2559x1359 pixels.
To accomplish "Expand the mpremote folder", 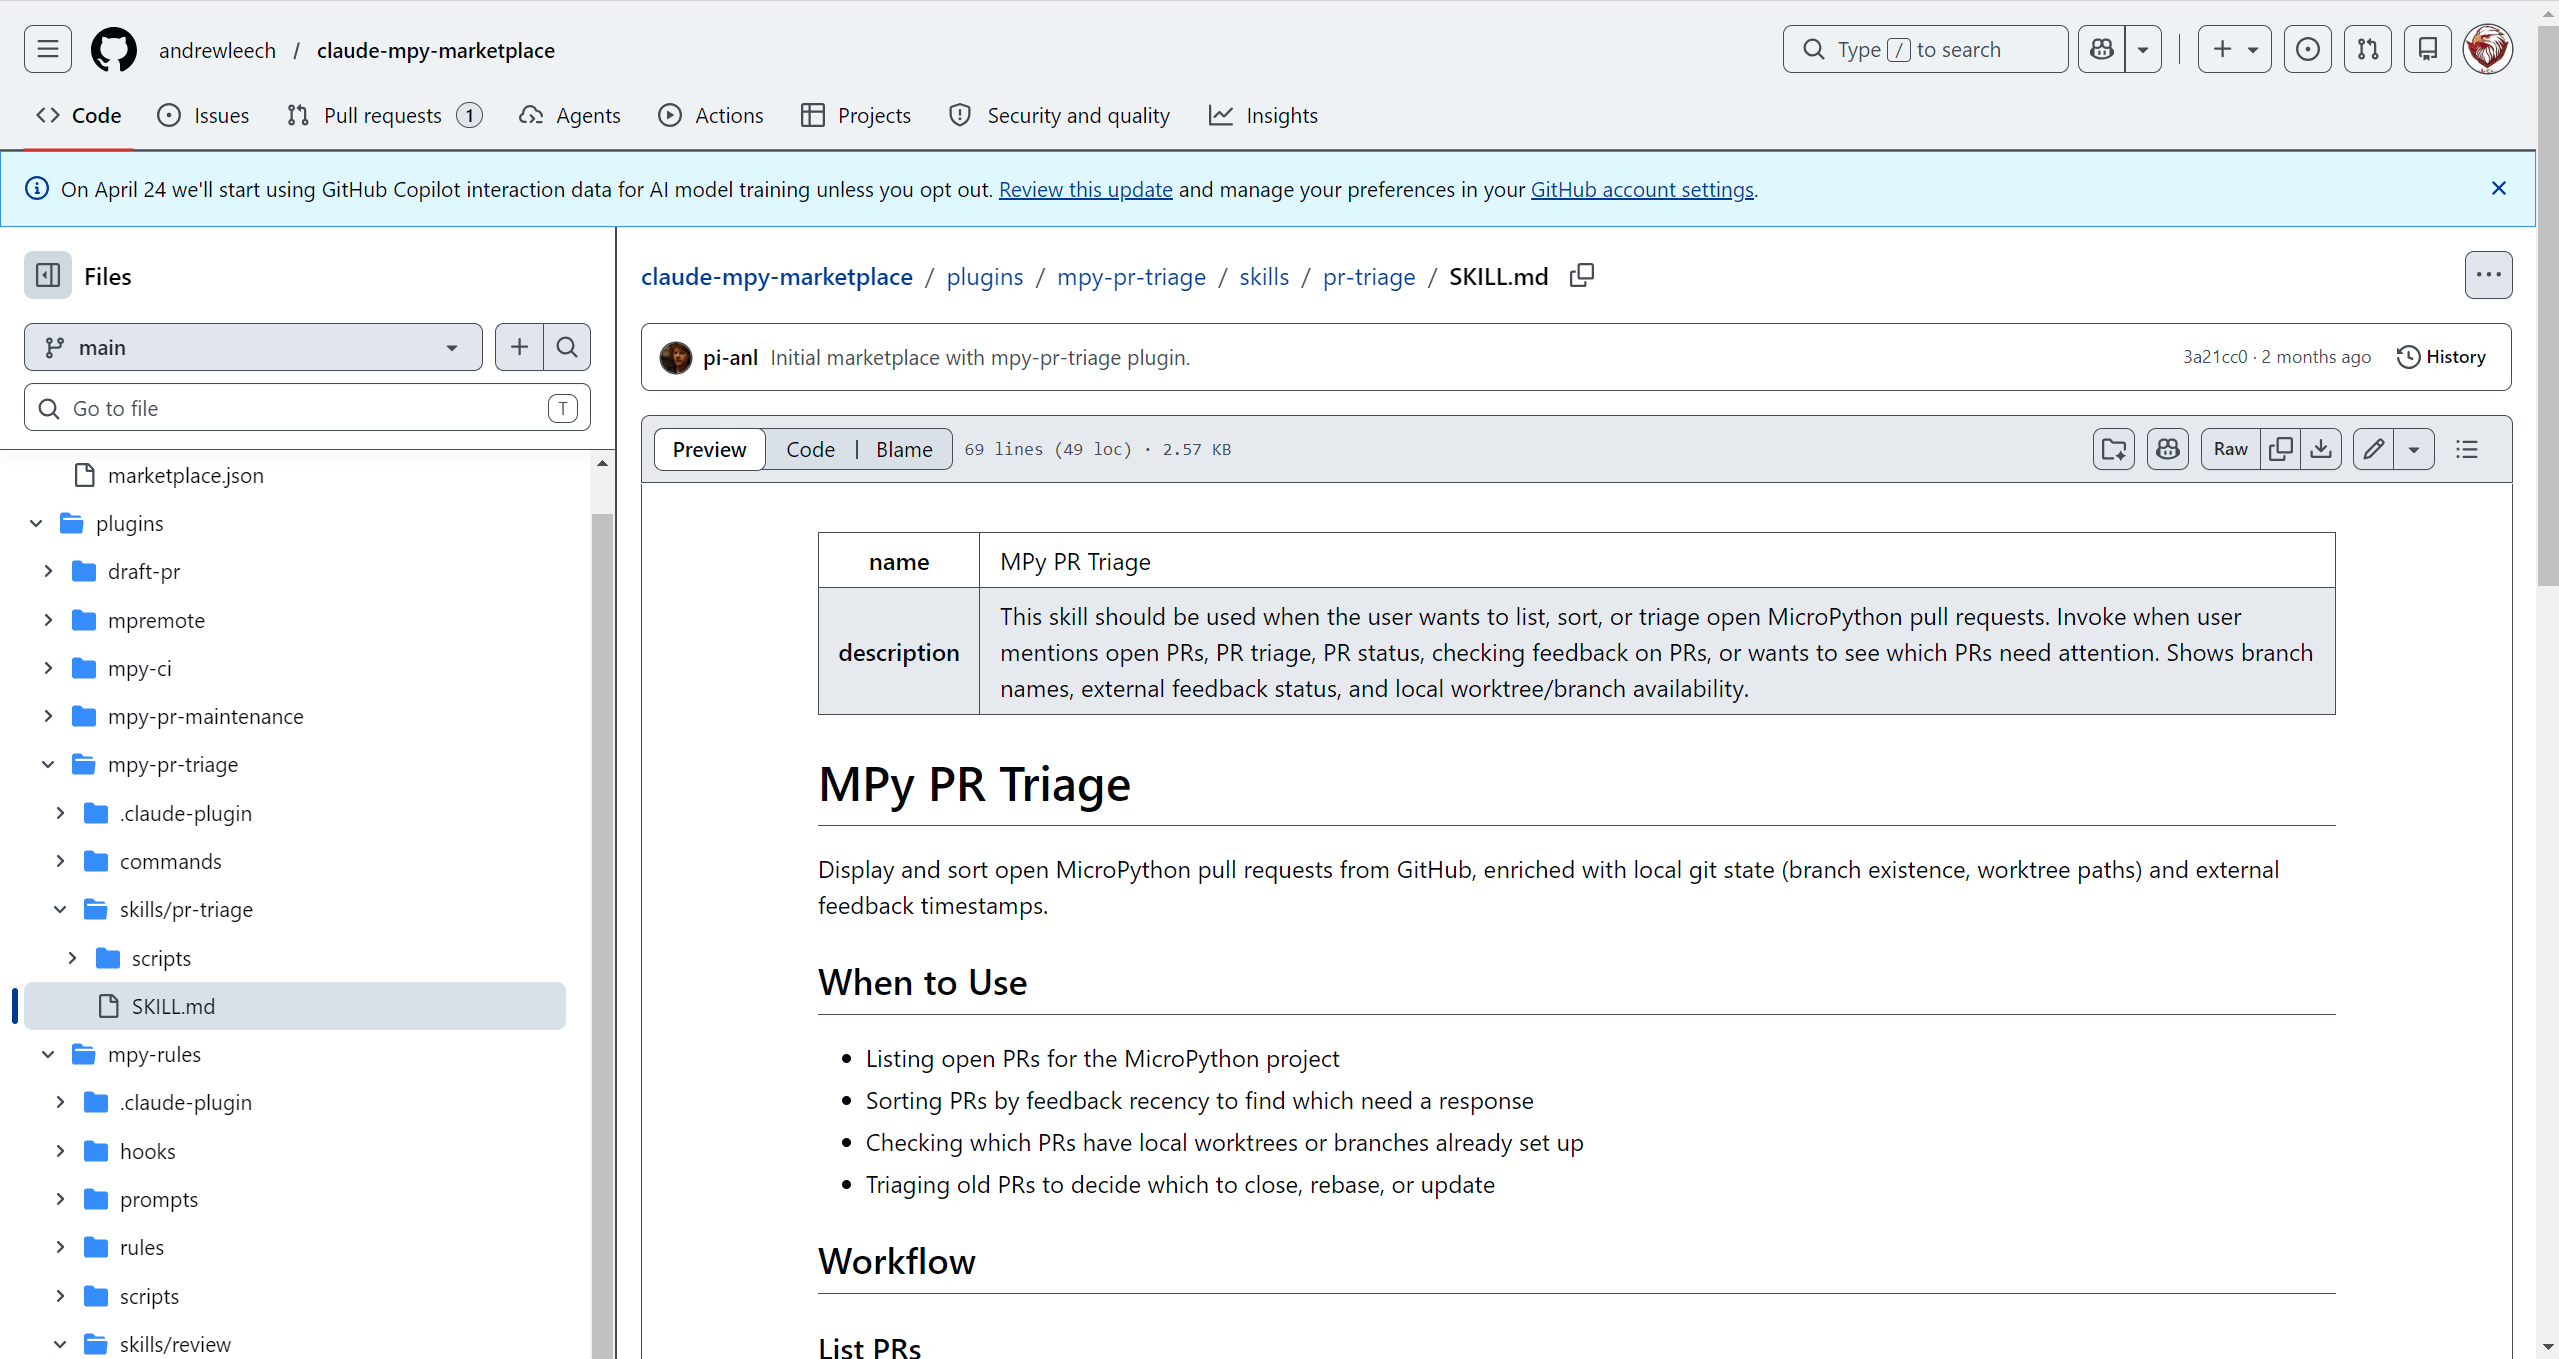I will (x=48, y=620).
